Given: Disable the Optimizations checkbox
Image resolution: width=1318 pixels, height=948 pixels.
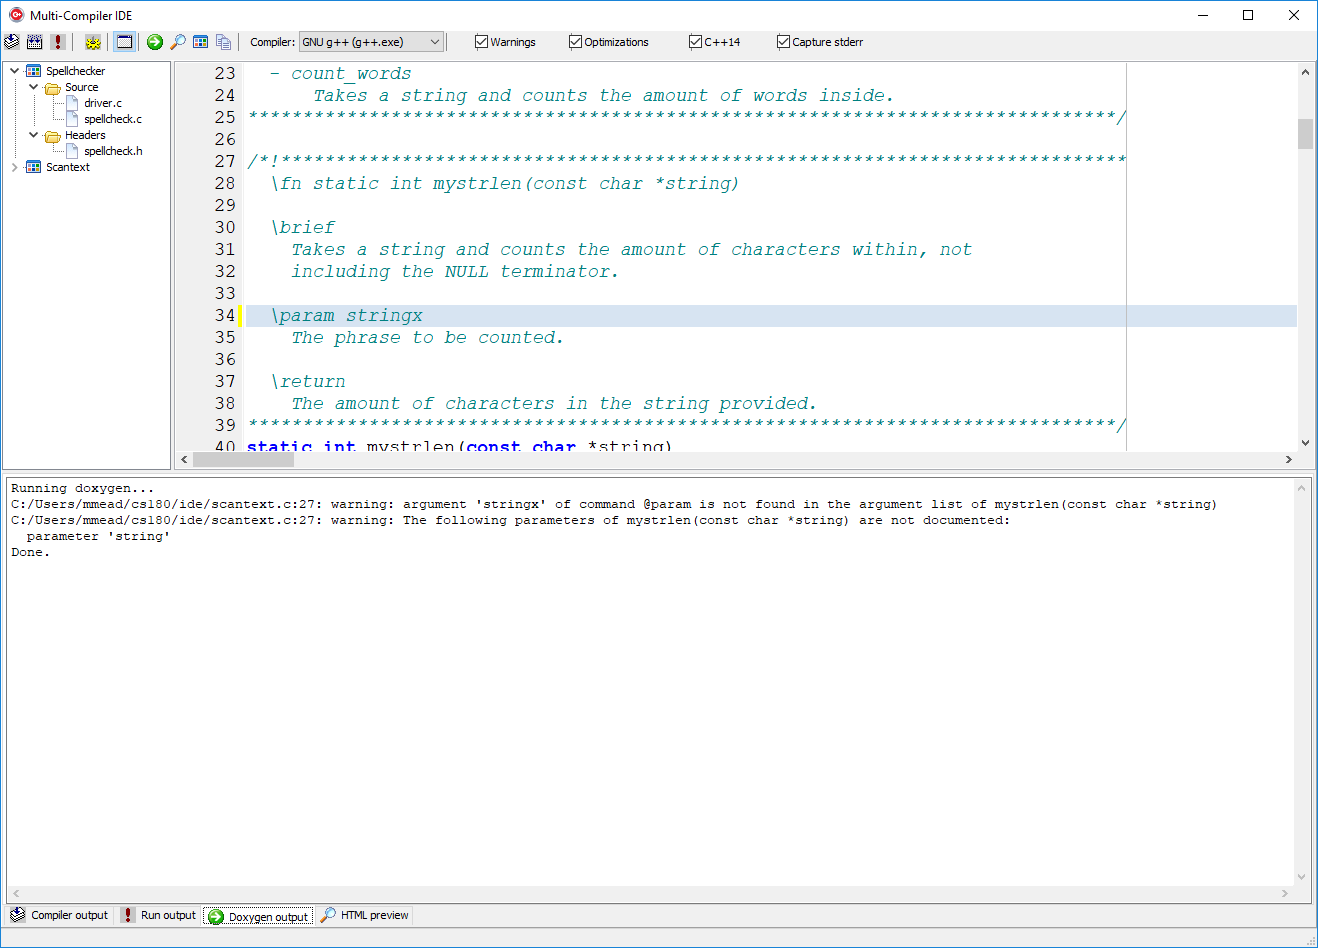Looking at the screenshot, I should 575,42.
